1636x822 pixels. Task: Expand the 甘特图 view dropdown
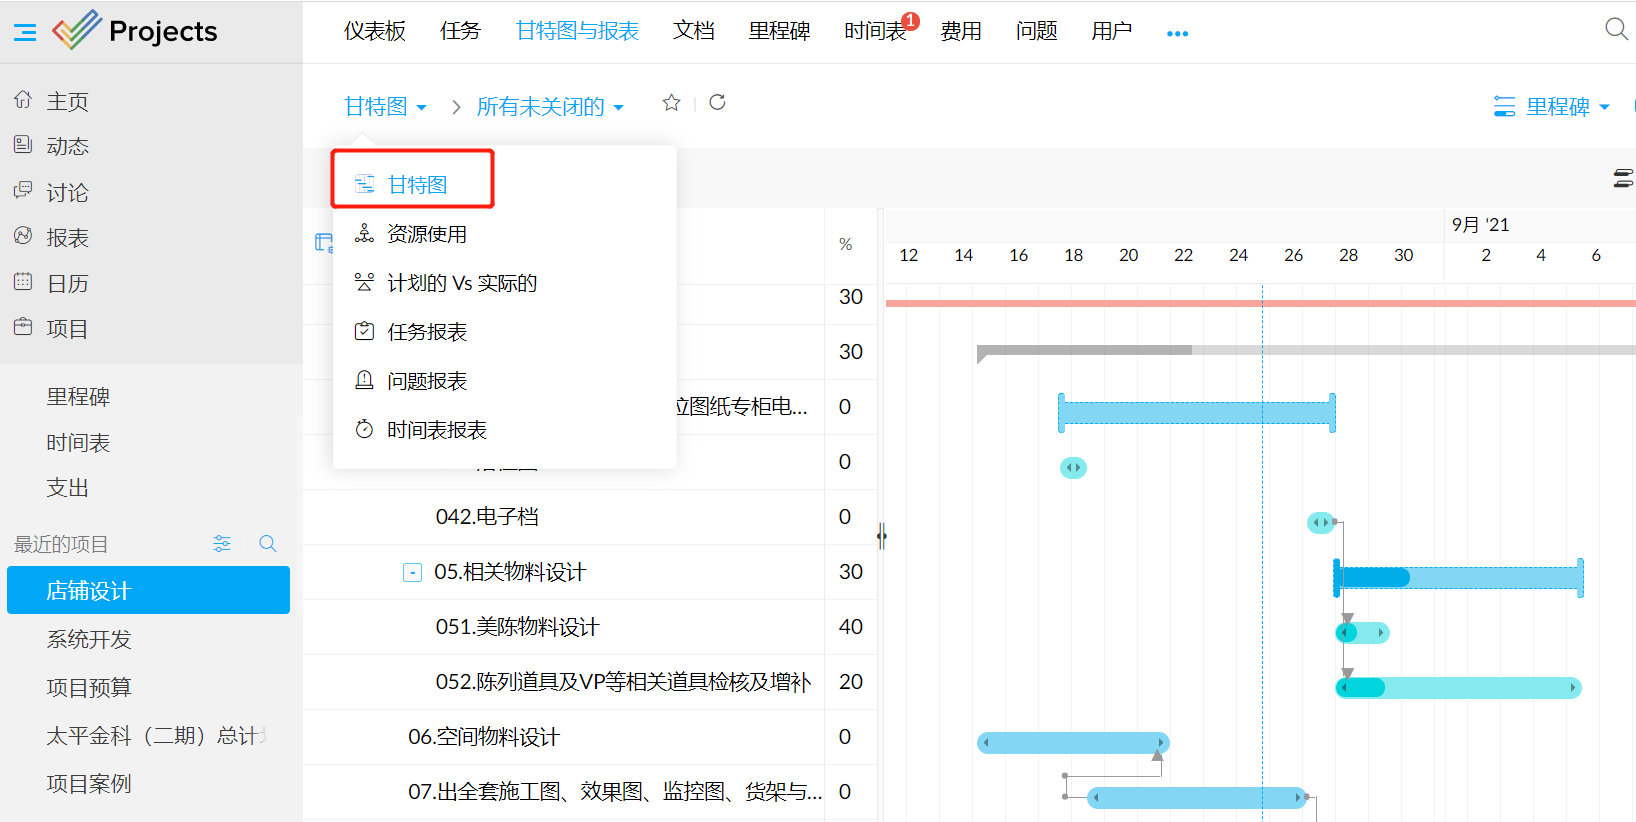tap(385, 106)
